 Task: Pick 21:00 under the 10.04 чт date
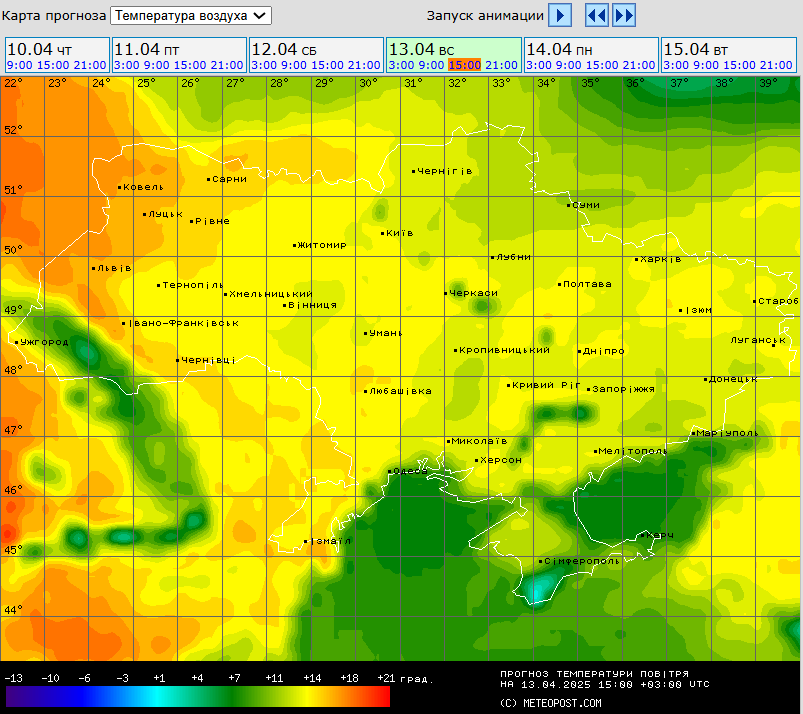[x=90, y=65]
